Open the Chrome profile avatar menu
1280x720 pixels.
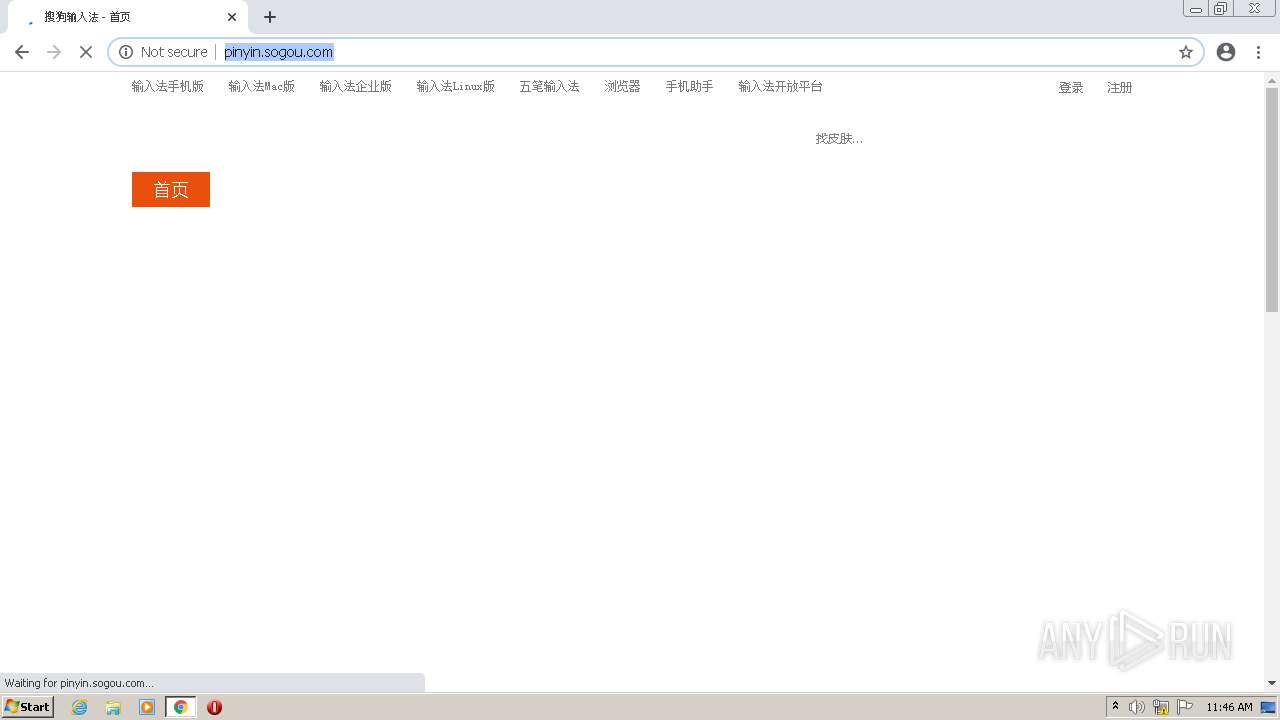[x=1226, y=52]
